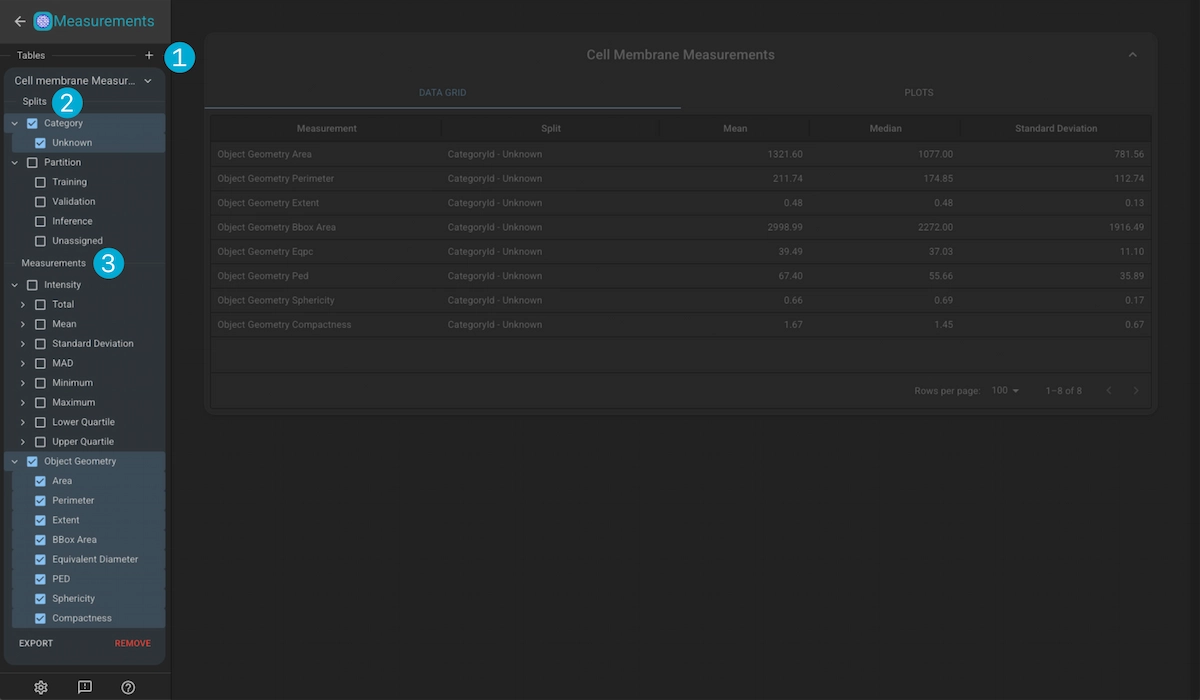1200x700 pixels.
Task: Check the Maximum intensity checkbox
Action: coord(40,402)
